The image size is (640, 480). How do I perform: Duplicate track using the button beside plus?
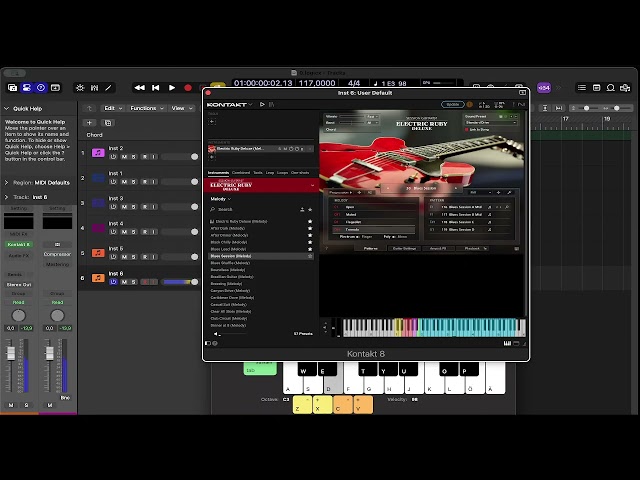click(108, 123)
